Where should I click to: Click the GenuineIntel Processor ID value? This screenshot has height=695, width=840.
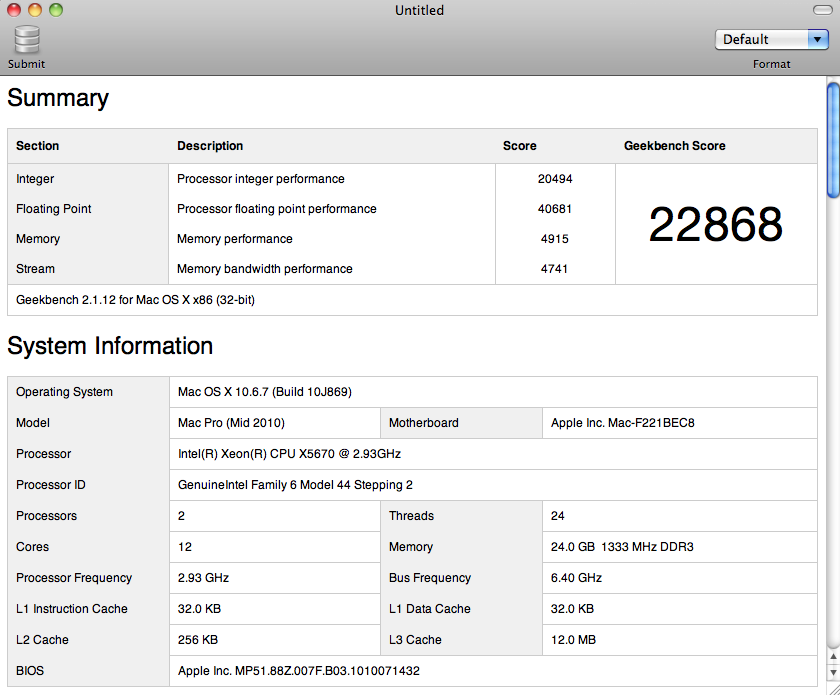pyautogui.click(x=295, y=485)
